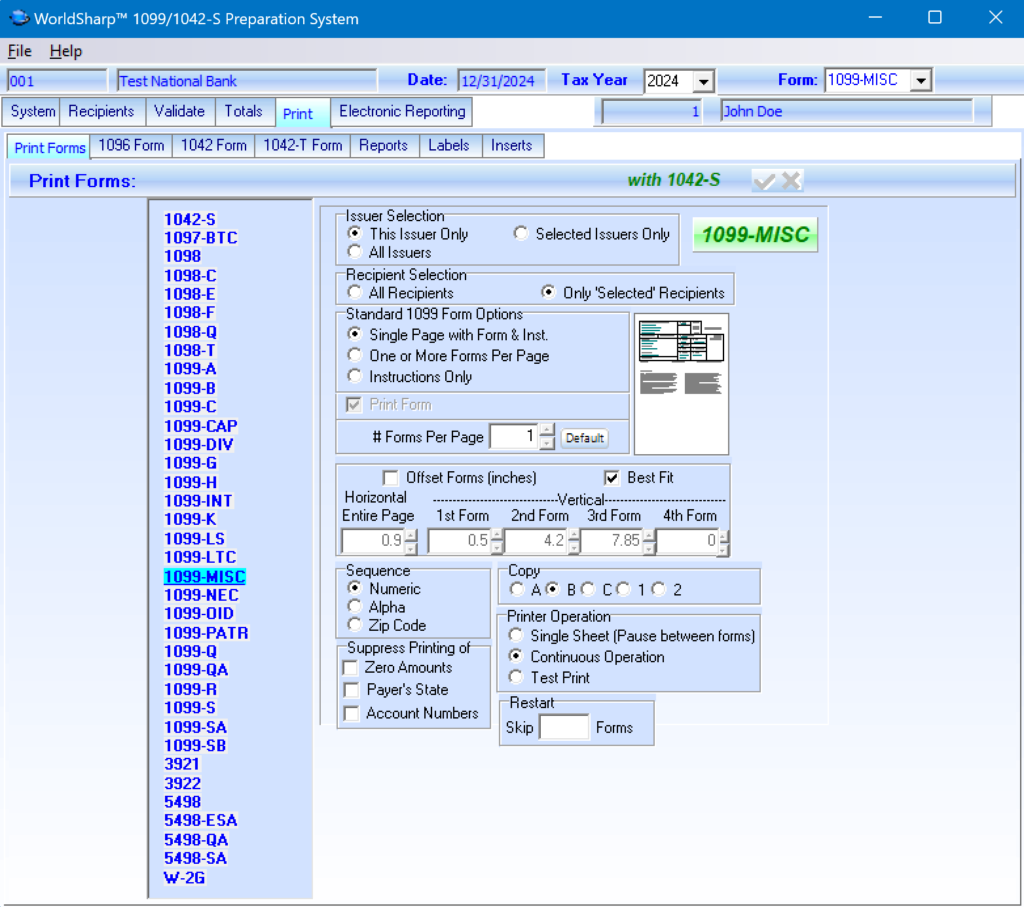Choose One or More Forms Per Page
The image size is (1024, 907).
pos(355,355)
